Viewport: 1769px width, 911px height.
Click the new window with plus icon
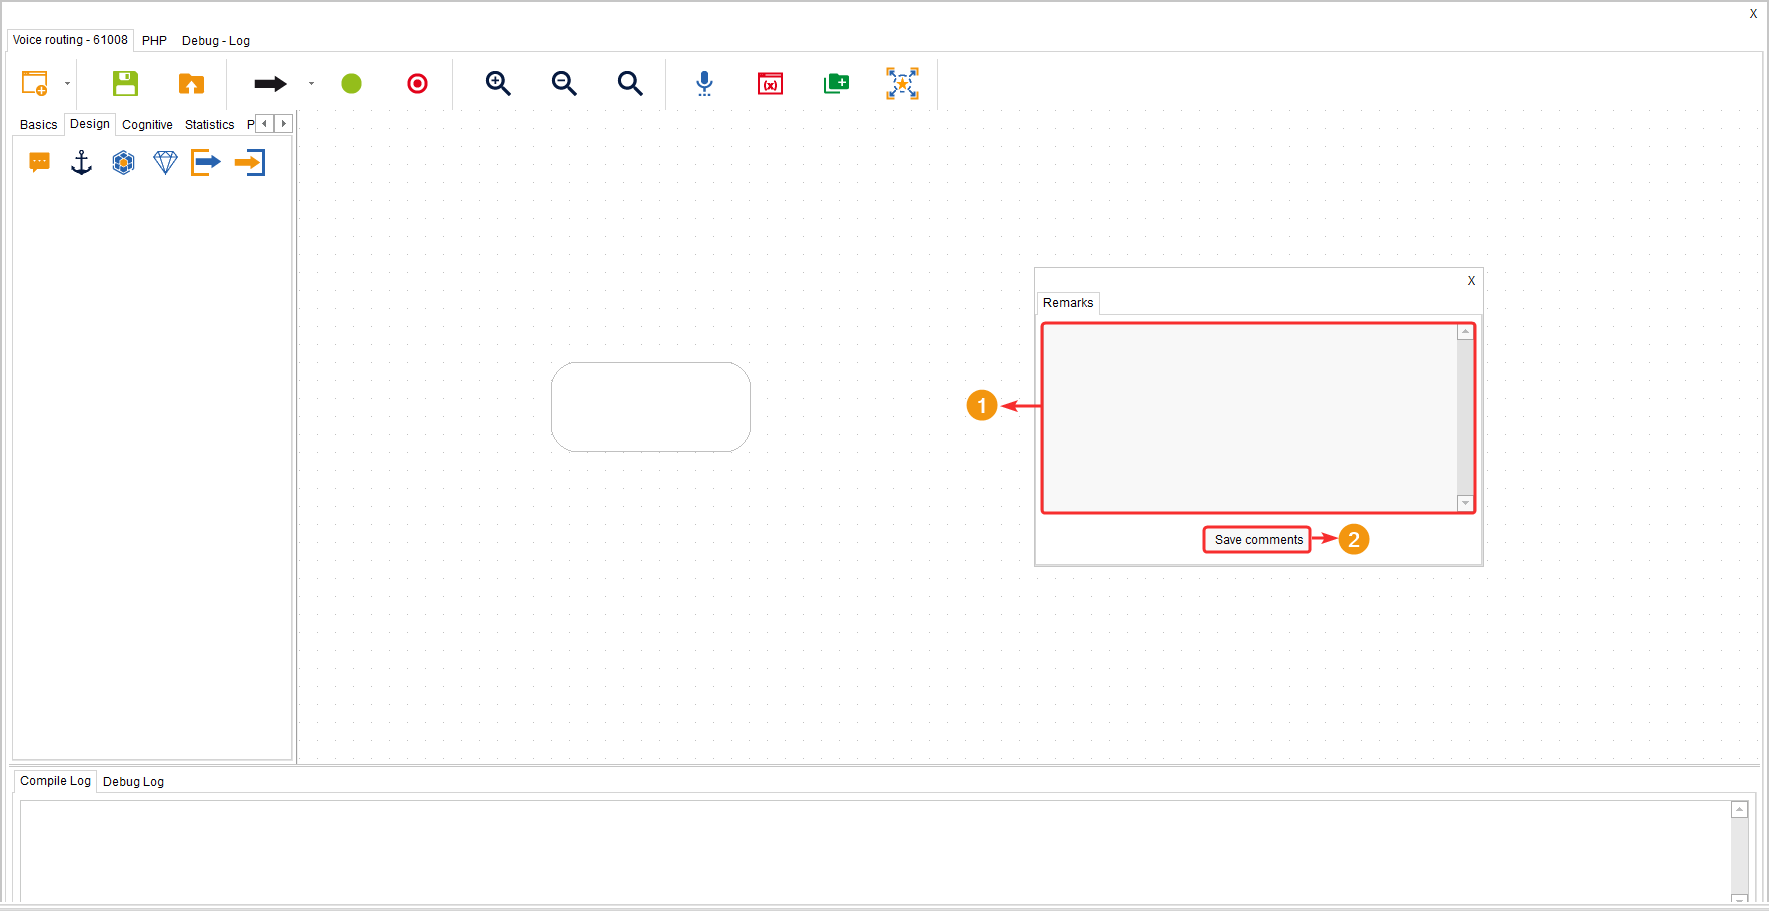[35, 83]
